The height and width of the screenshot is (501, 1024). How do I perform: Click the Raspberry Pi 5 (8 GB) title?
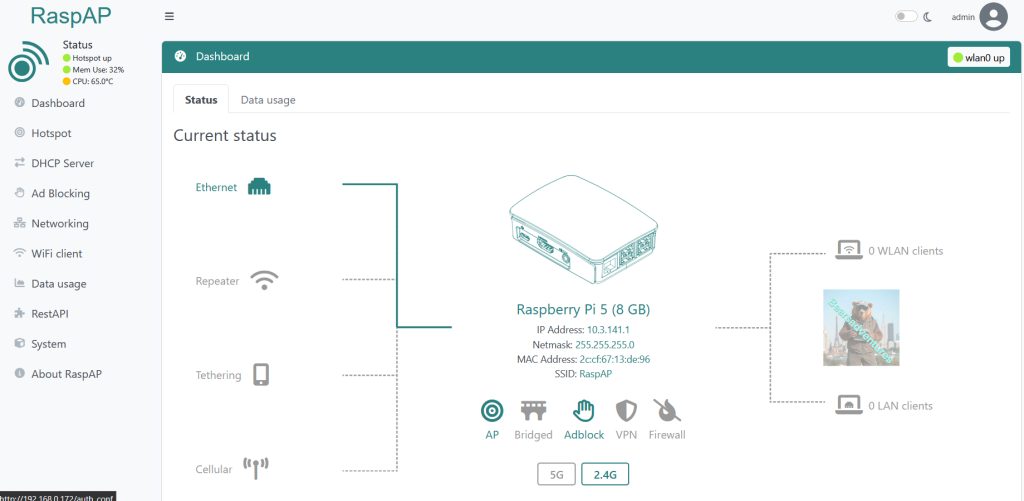pyautogui.click(x=583, y=310)
